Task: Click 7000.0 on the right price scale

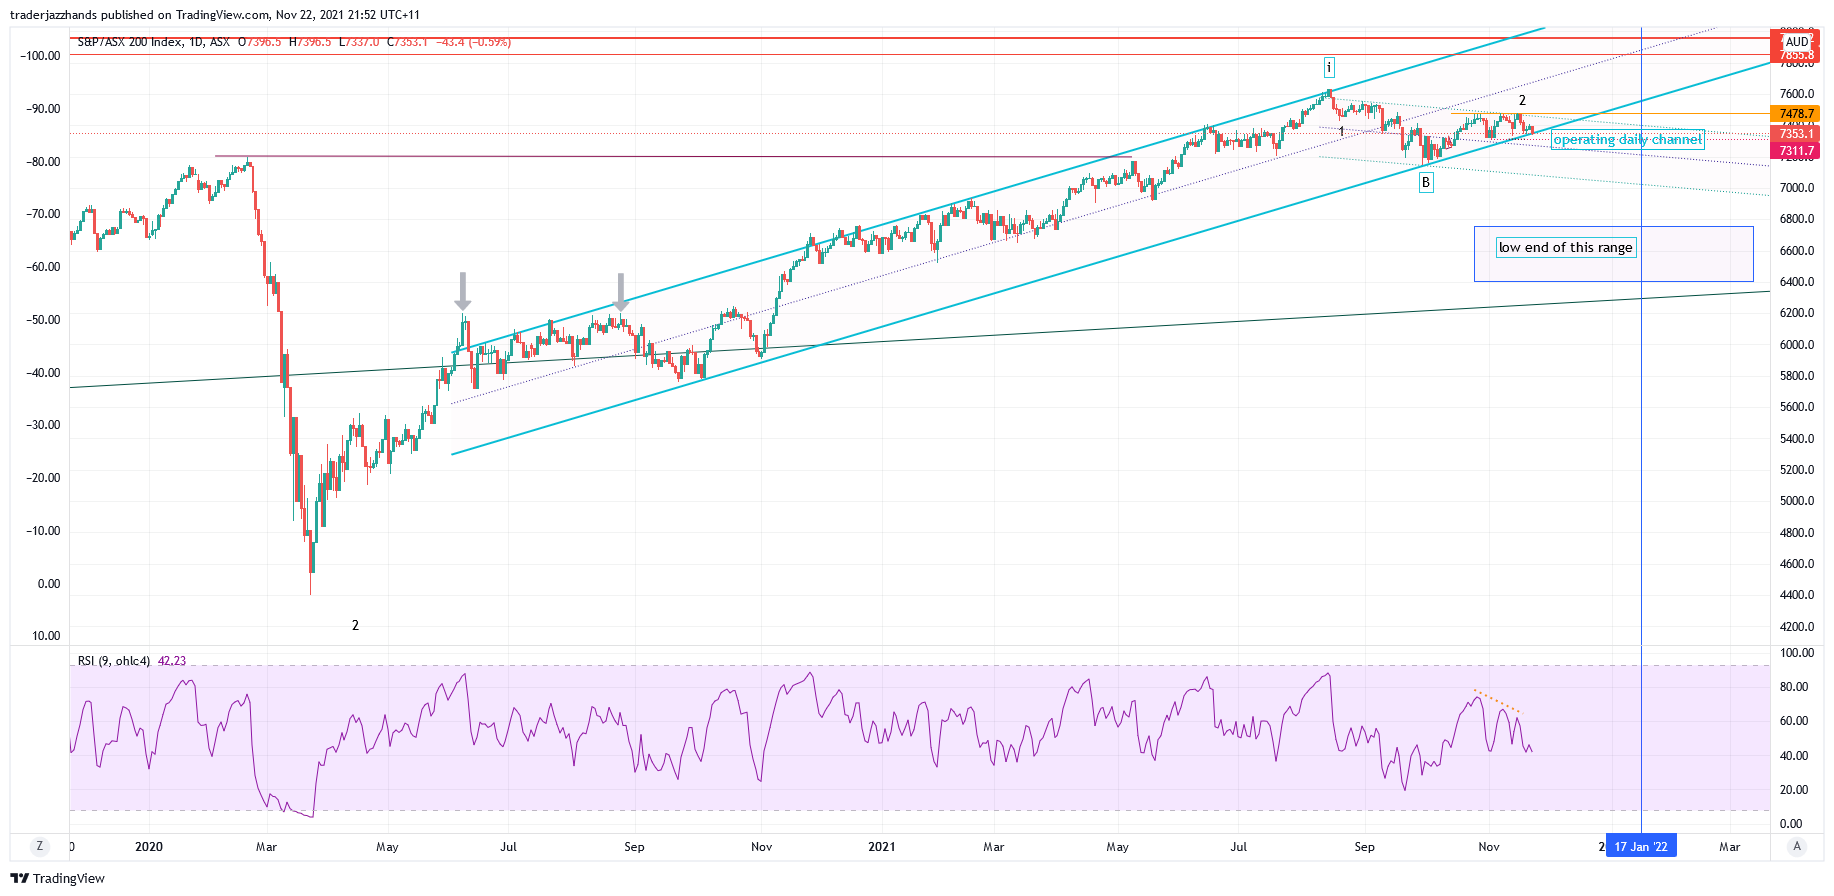Action: pyautogui.click(x=1797, y=188)
